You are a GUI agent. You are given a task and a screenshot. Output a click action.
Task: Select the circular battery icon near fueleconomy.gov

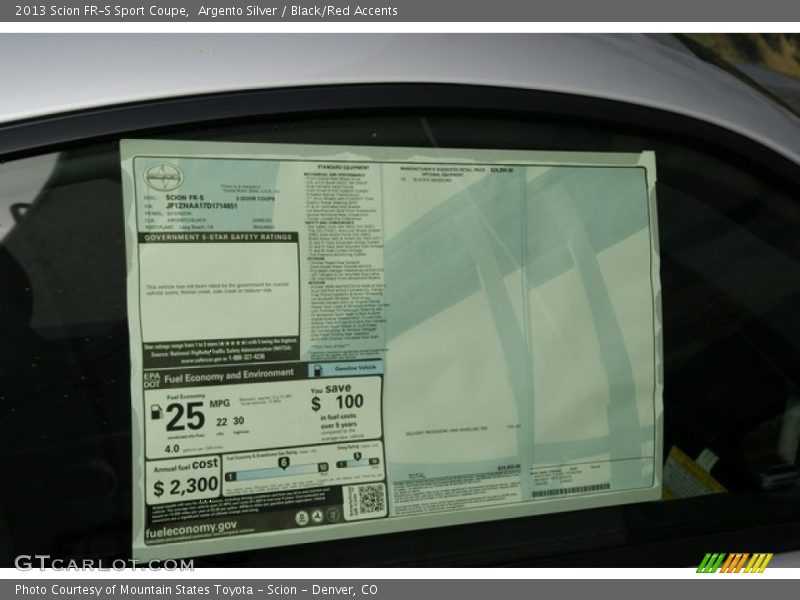pos(302,515)
